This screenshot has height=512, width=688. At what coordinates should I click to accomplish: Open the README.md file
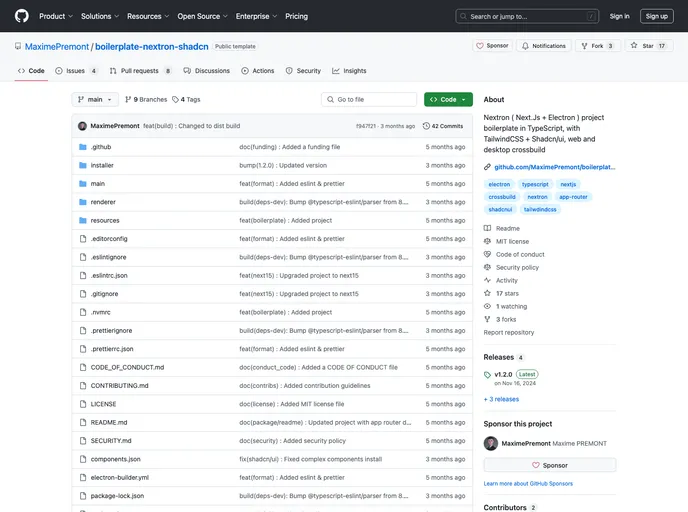pos(109,422)
